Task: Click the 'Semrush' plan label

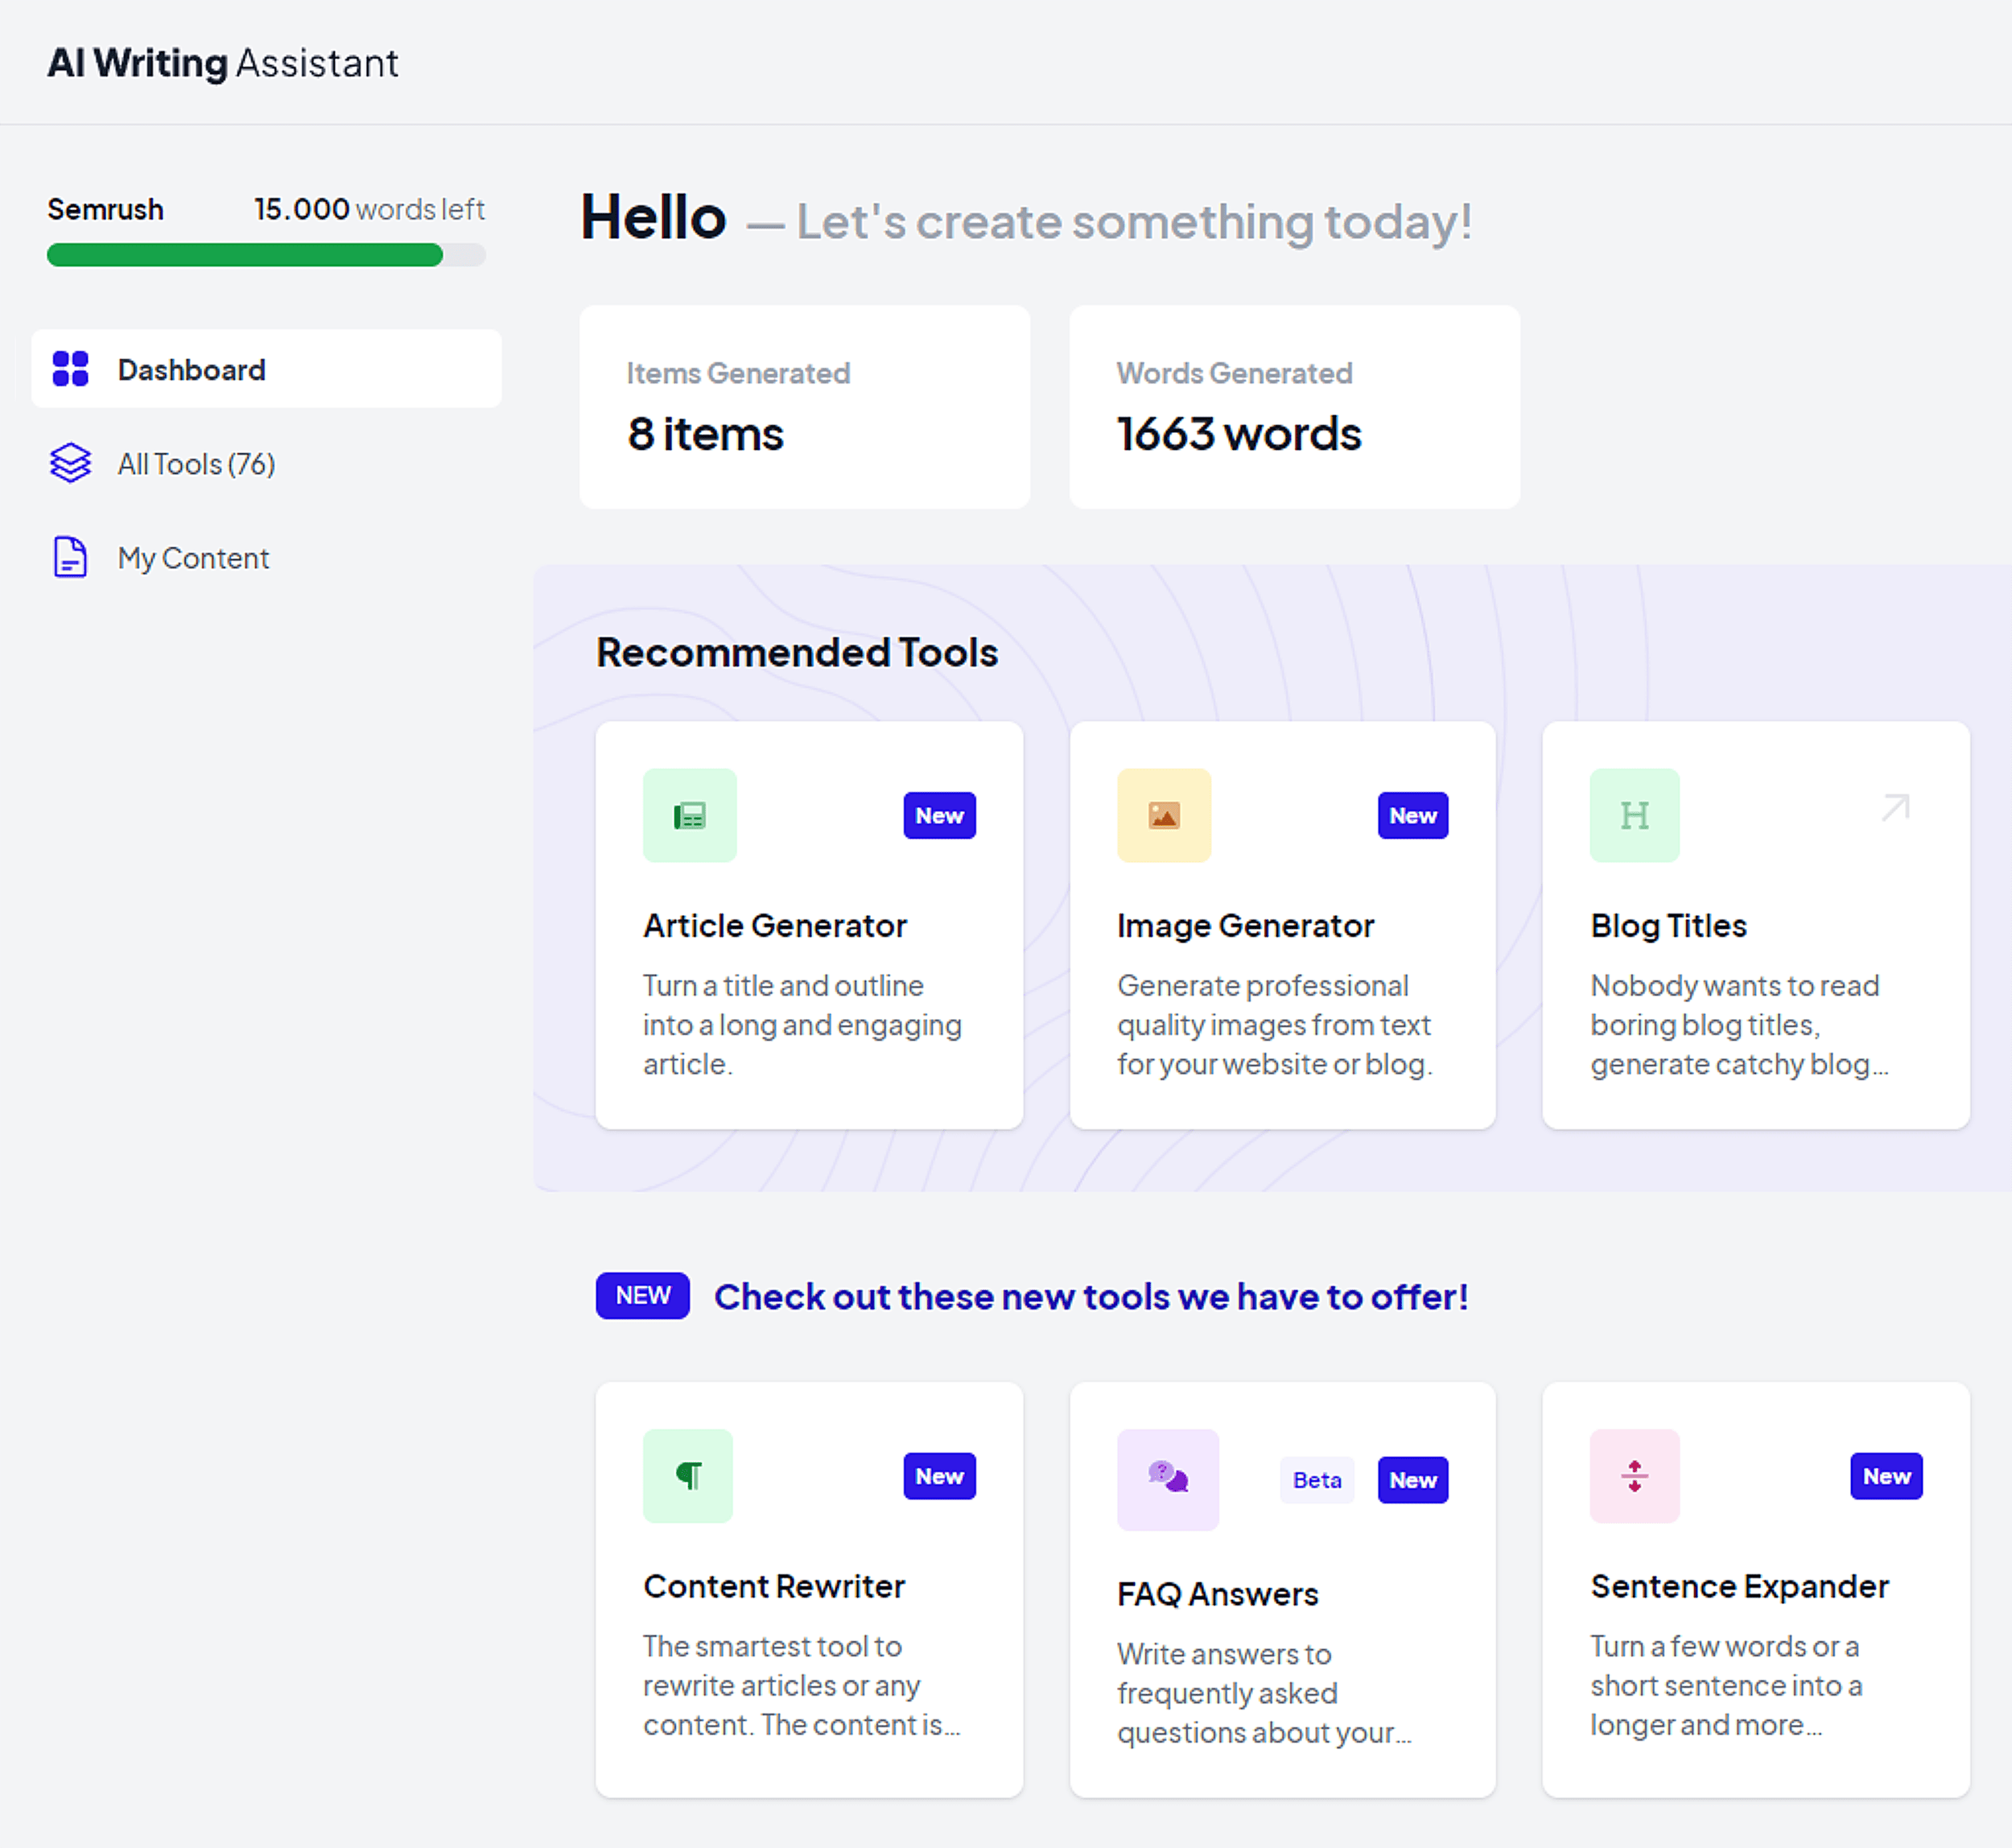Action: pos(105,209)
